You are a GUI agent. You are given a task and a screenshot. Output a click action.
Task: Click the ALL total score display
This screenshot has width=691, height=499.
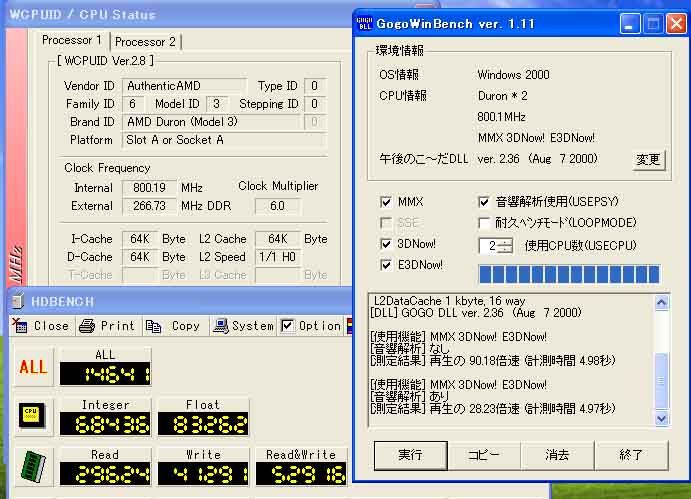pyautogui.click(x=105, y=374)
